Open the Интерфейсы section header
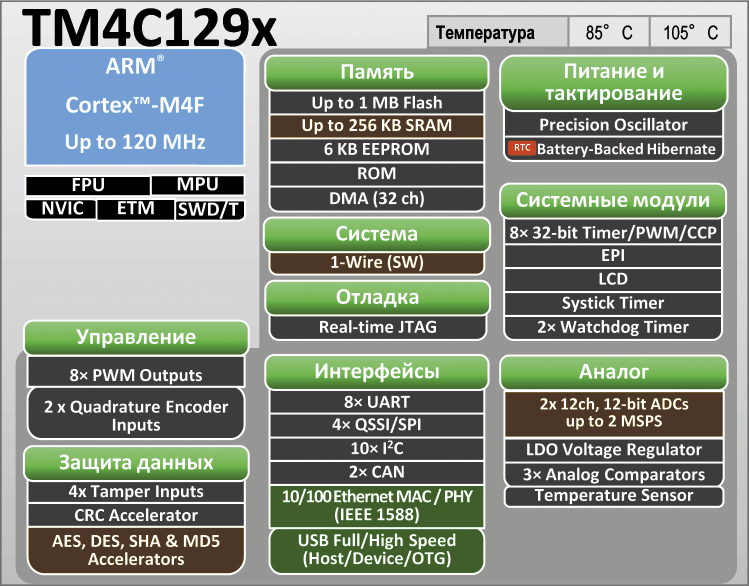Image resolution: width=749 pixels, height=586 pixels. click(x=377, y=372)
